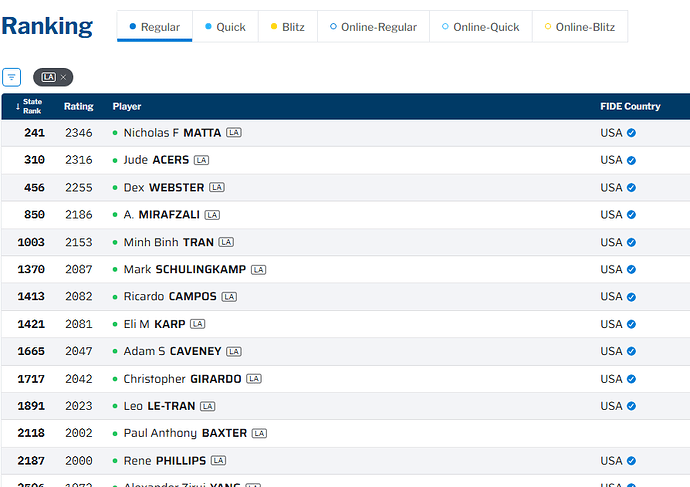This screenshot has width=690, height=487.
Task: Open Mark SCHULINGKAMP player profile
Action: coord(185,269)
